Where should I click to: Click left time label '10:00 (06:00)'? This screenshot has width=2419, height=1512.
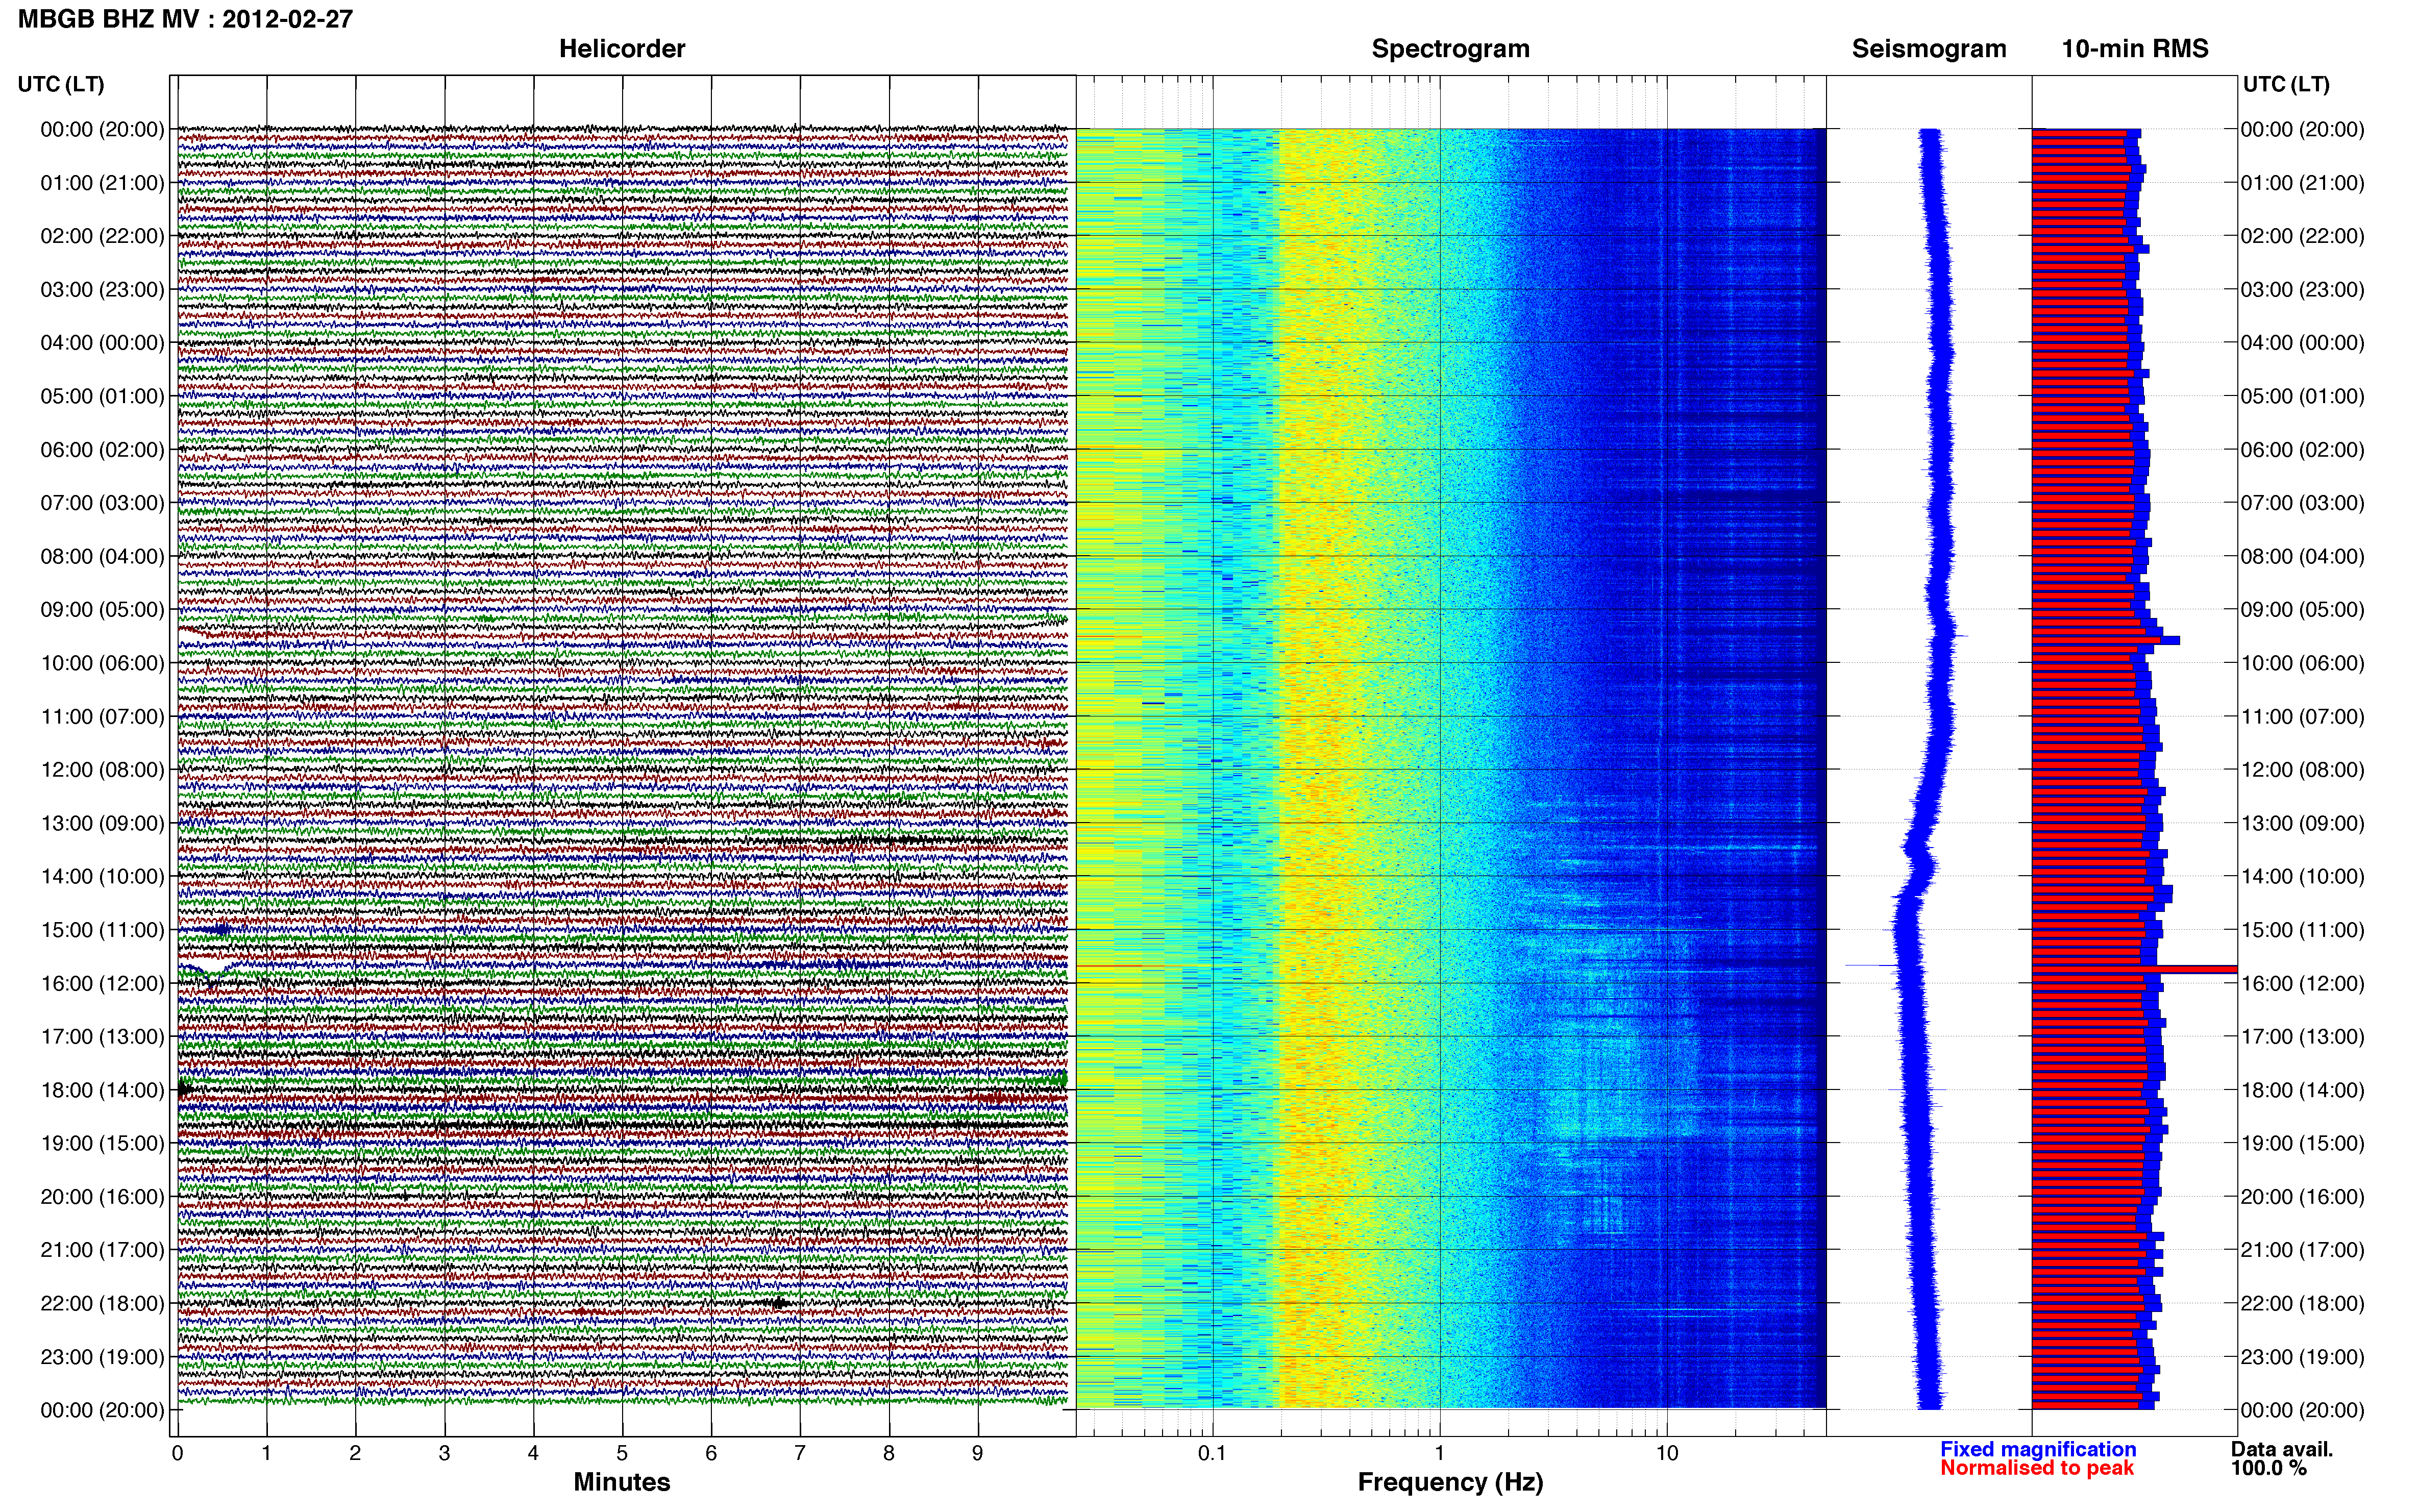pyautogui.click(x=102, y=663)
